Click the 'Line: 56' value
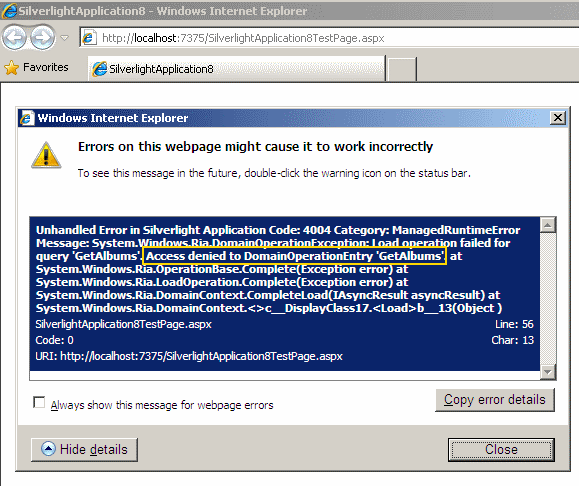The height and width of the screenshot is (486, 579). coord(514,324)
